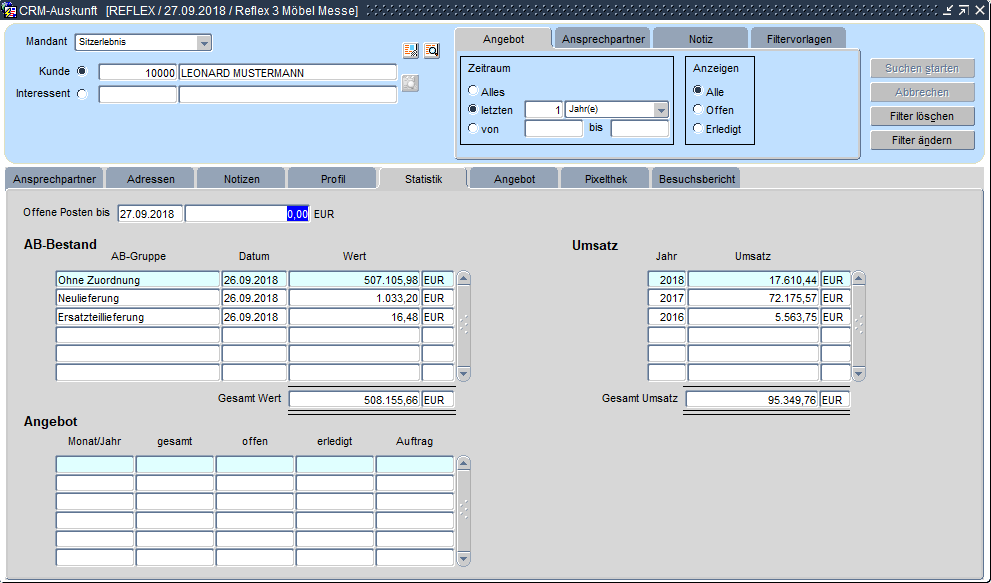Choose the 'Alles' Zeitraum option
Viewport: 991px width, 583px height.
click(x=473, y=92)
